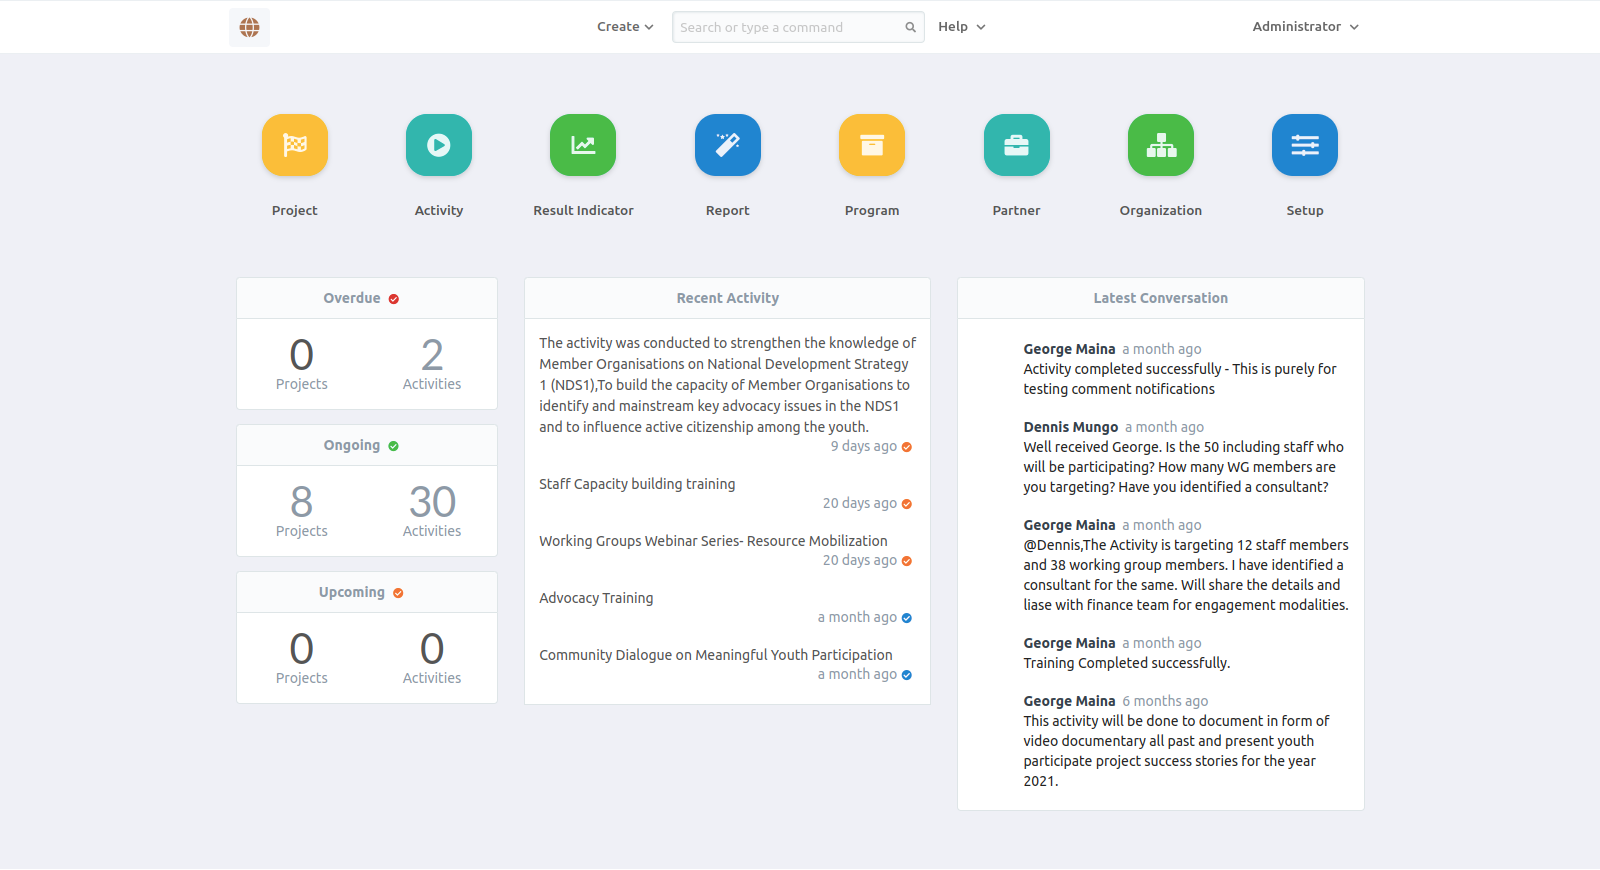Focus the search or command field
This screenshot has height=870, width=1600.
(x=798, y=27)
